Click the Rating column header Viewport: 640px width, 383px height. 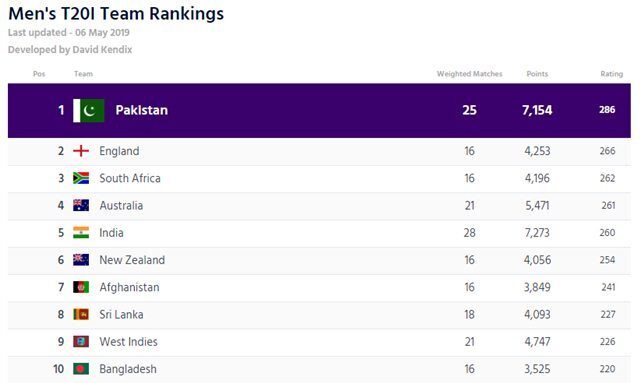[x=611, y=74]
